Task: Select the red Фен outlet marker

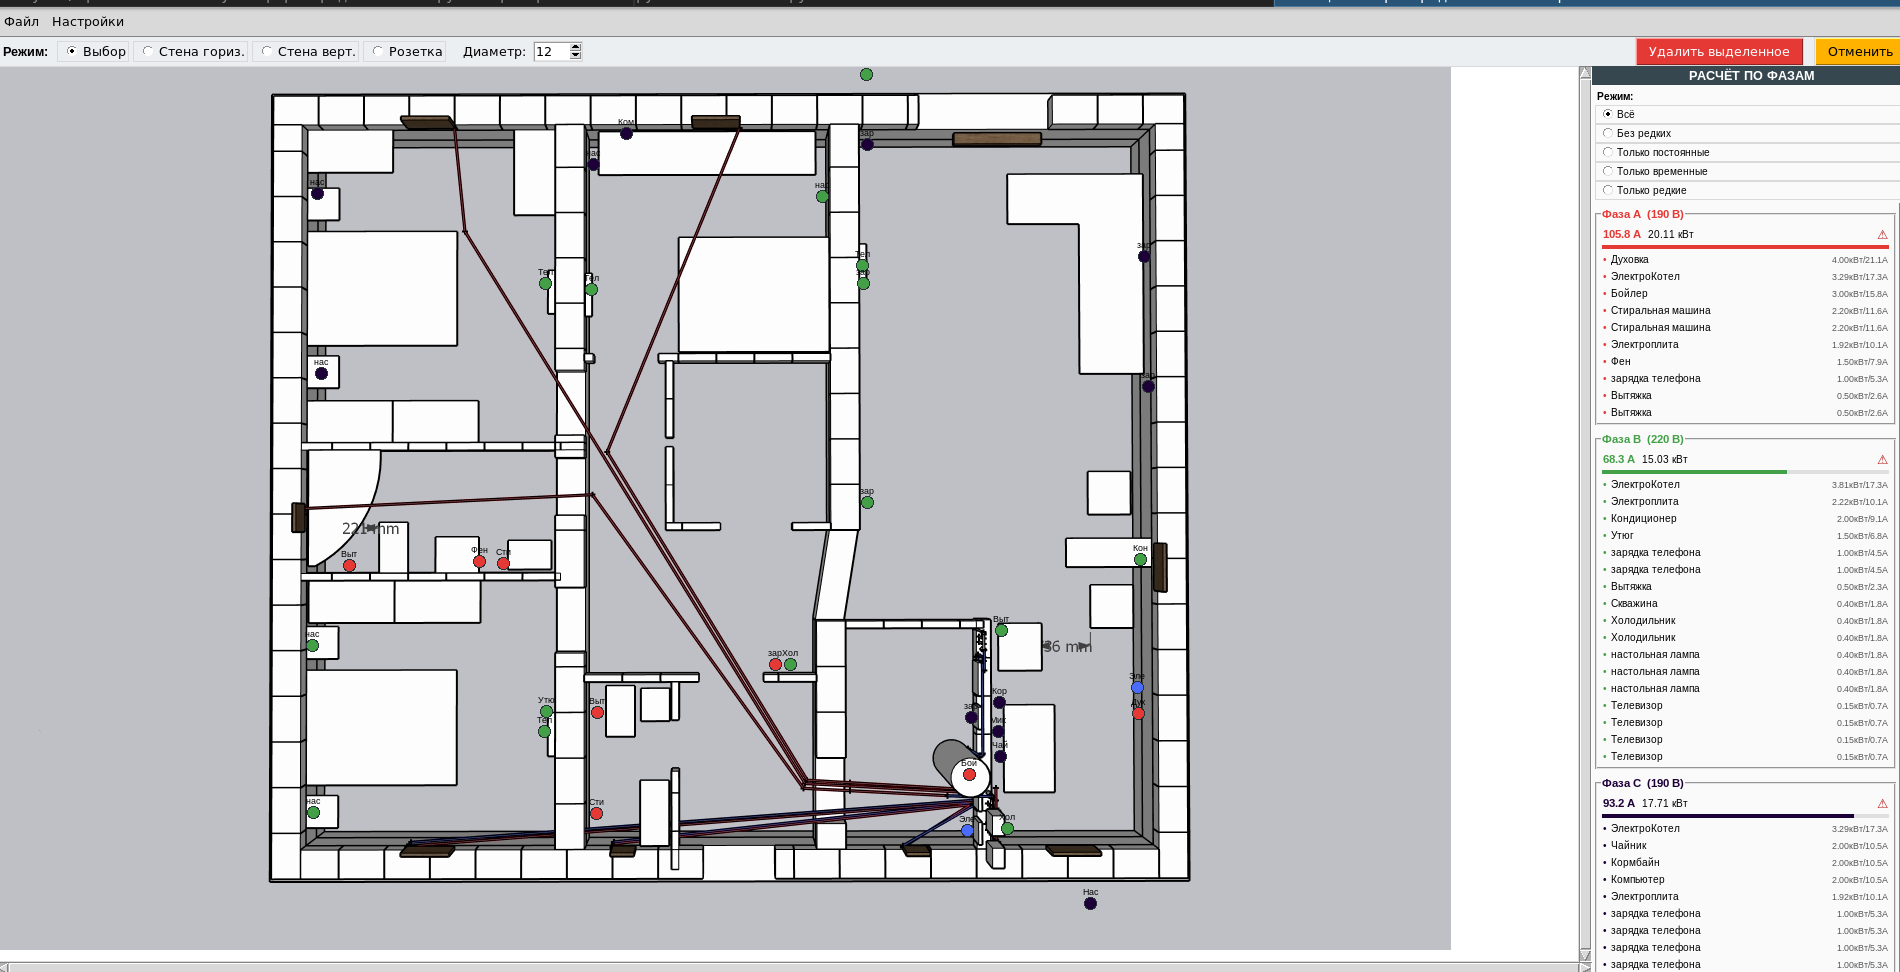Action: (479, 561)
